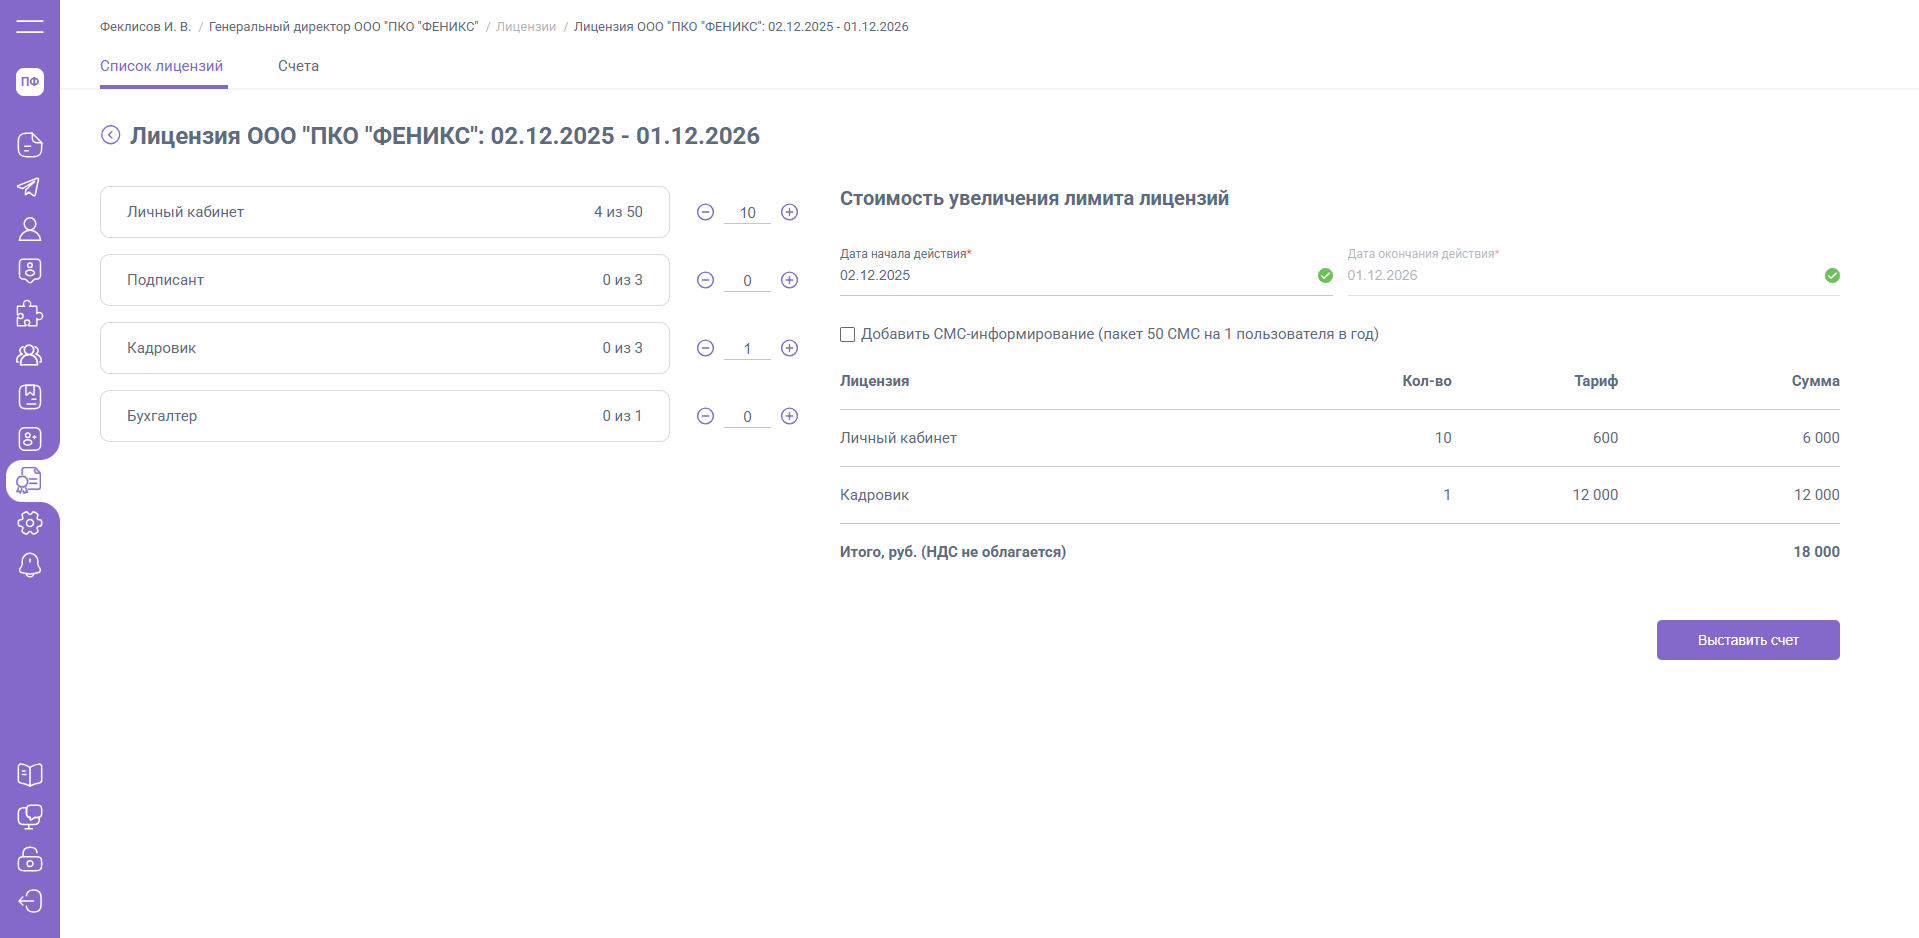Open the gear settings icon in sidebar
The image size is (1919, 938).
click(30, 523)
